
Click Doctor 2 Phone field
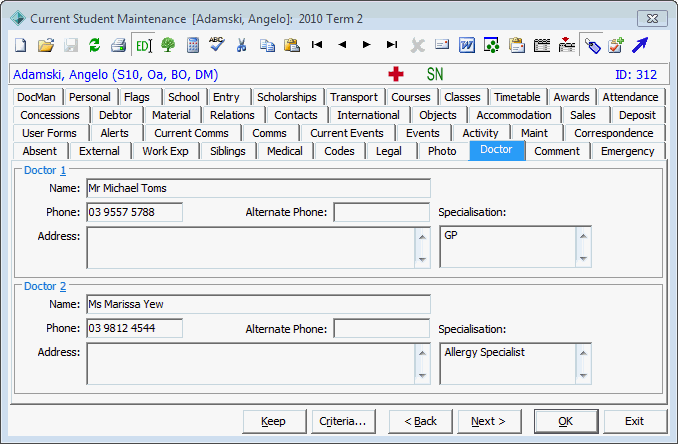tap(134, 328)
